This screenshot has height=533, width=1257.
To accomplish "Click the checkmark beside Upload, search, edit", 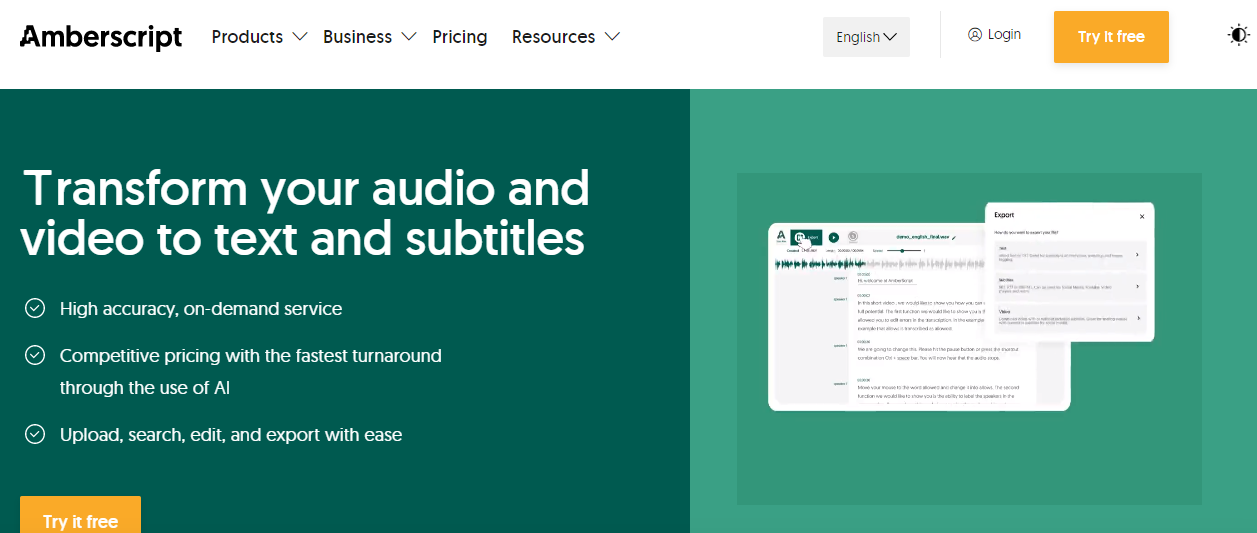I will (35, 434).
